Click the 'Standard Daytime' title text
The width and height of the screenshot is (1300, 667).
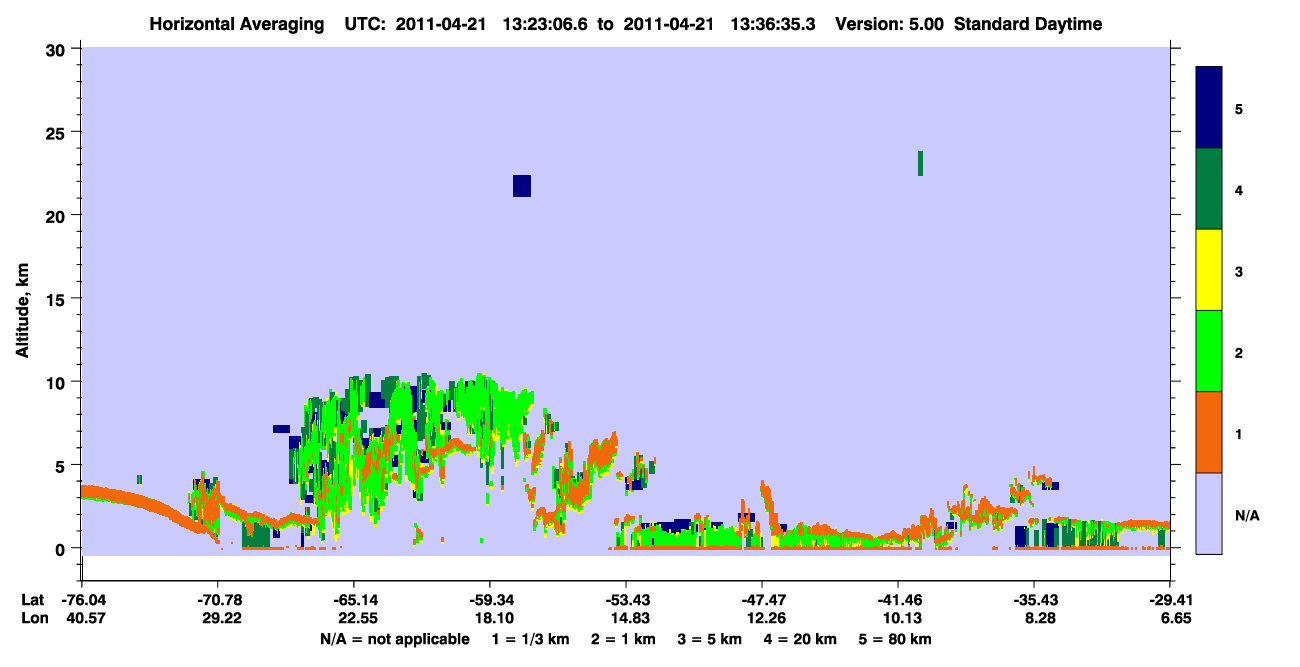(1028, 24)
